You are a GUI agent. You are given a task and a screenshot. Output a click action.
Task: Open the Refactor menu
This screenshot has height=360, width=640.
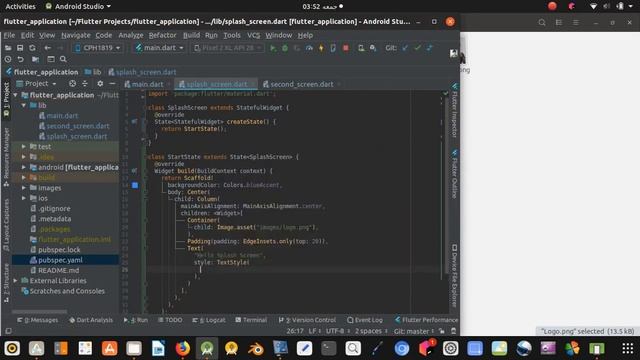(x=162, y=35)
